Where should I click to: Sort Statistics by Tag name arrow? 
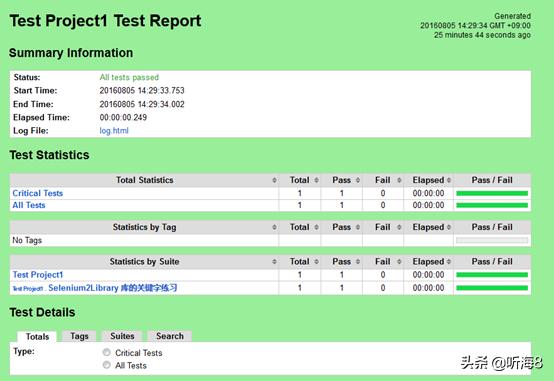(274, 227)
